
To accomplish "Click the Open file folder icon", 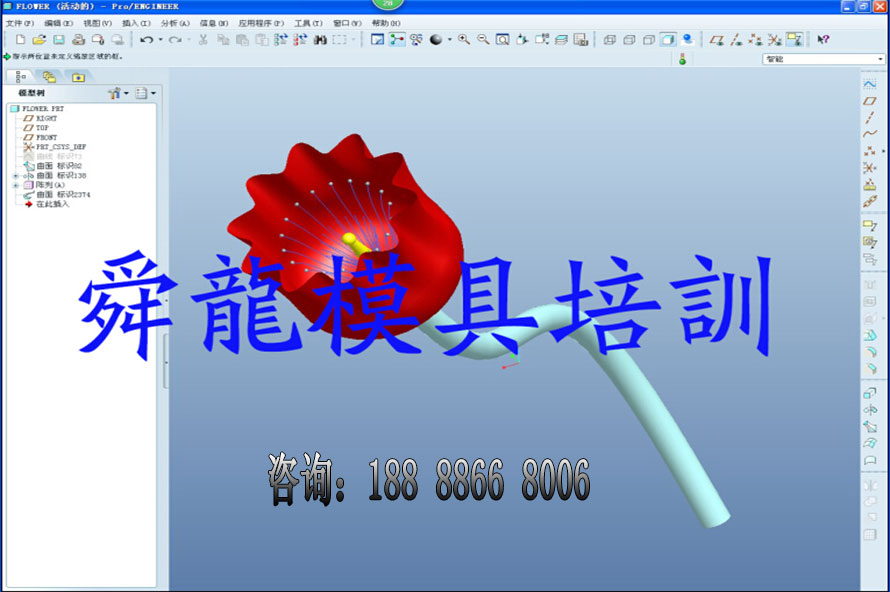I will [x=39, y=40].
